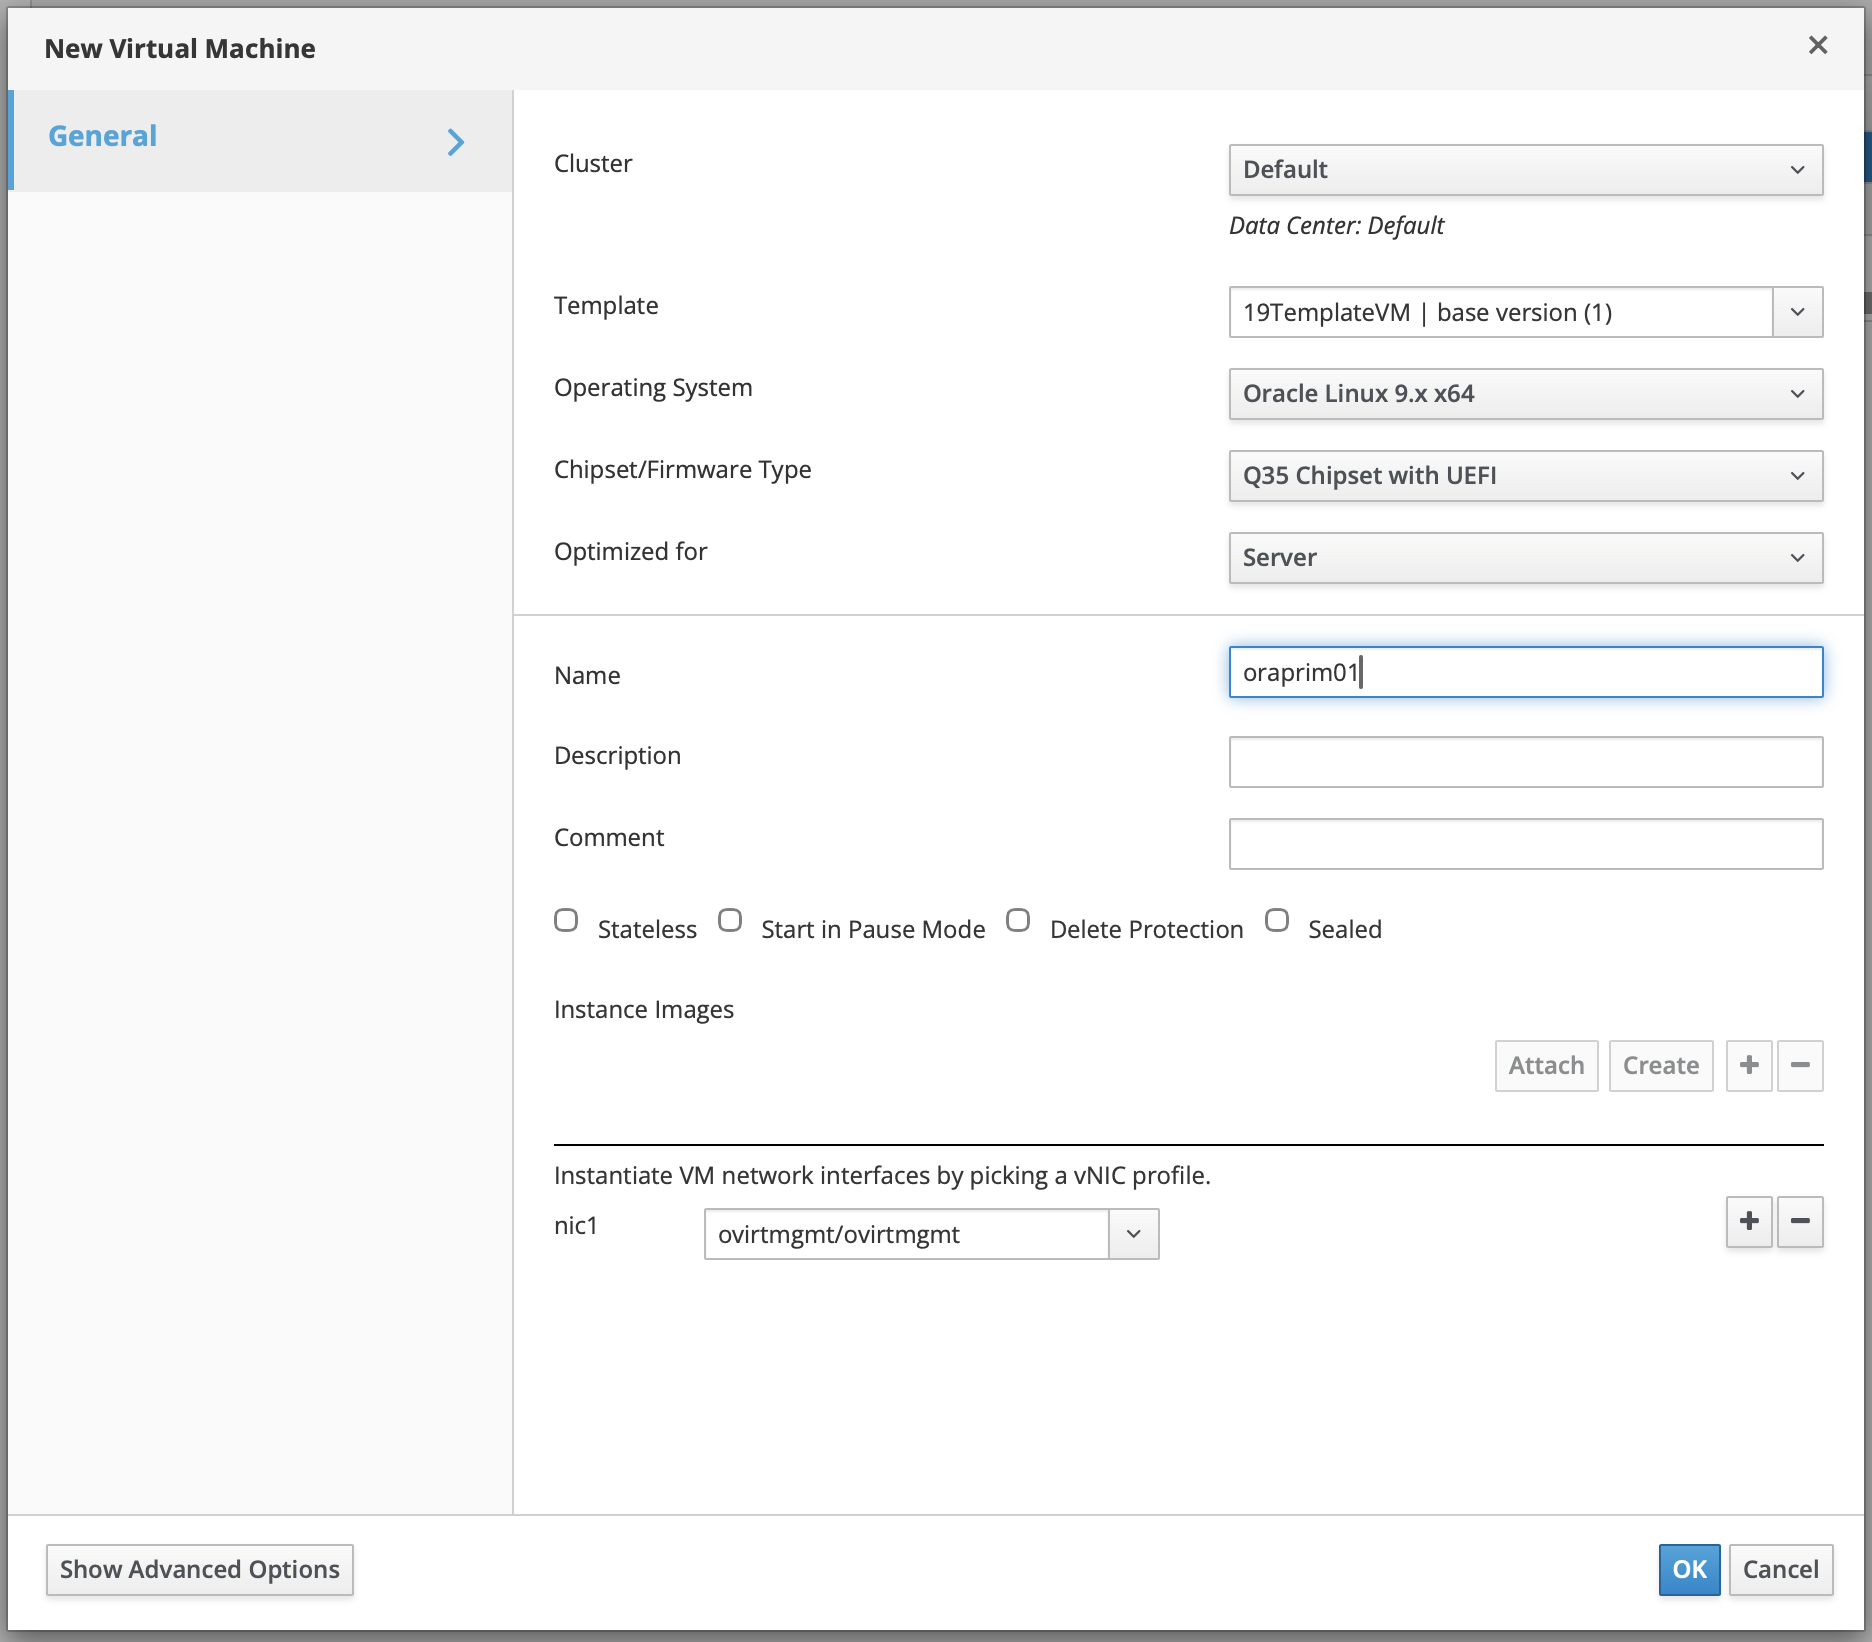Image resolution: width=1872 pixels, height=1642 pixels.
Task: Click the Comment input field
Action: pyautogui.click(x=1525, y=844)
